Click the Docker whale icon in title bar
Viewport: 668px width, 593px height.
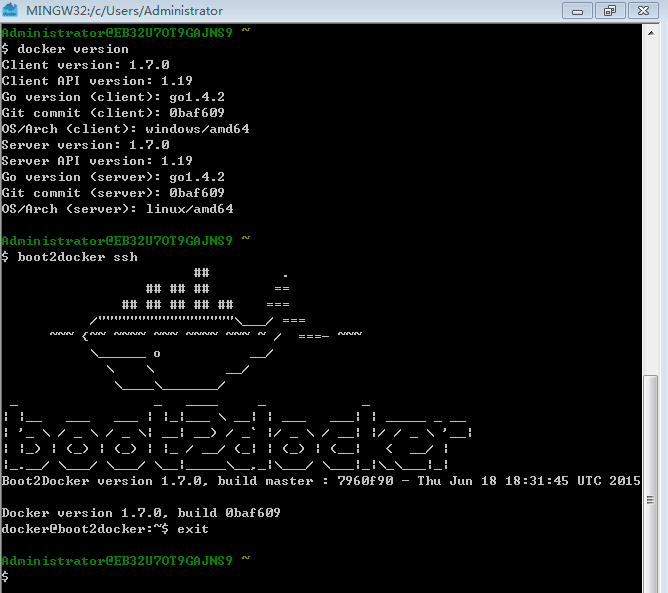point(10,10)
